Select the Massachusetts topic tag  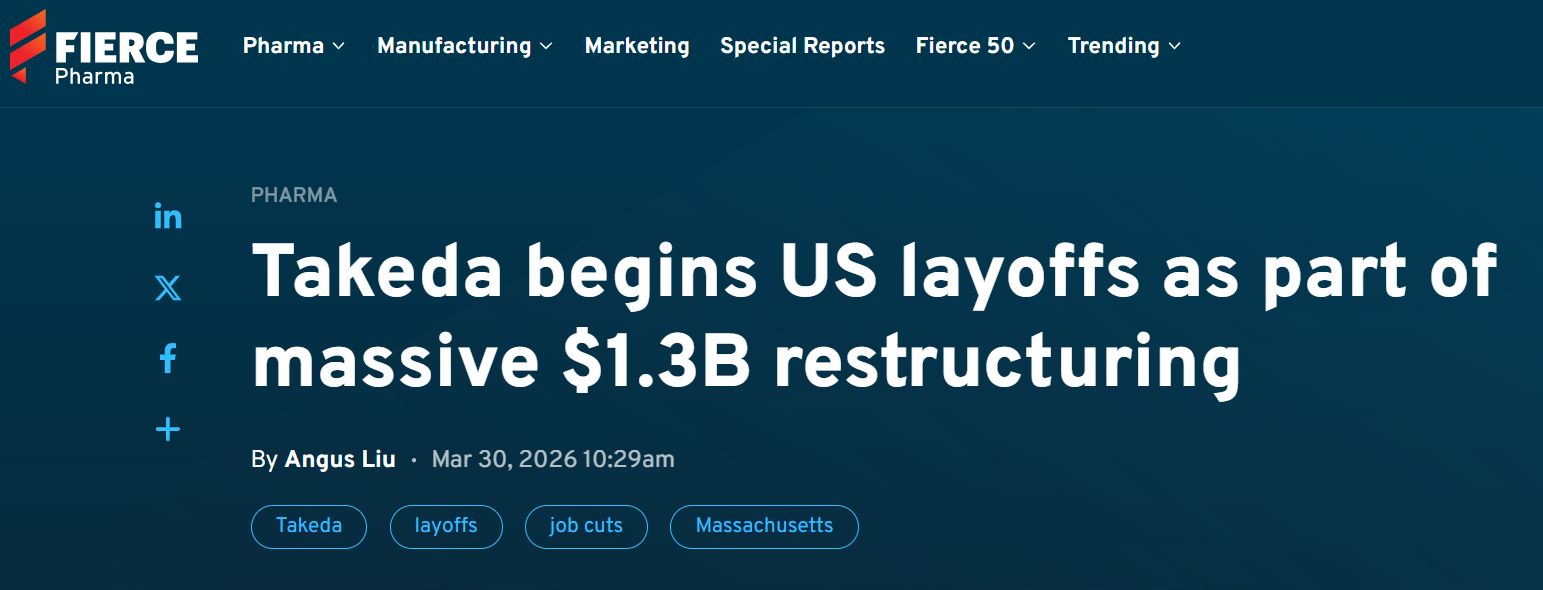[x=764, y=527]
